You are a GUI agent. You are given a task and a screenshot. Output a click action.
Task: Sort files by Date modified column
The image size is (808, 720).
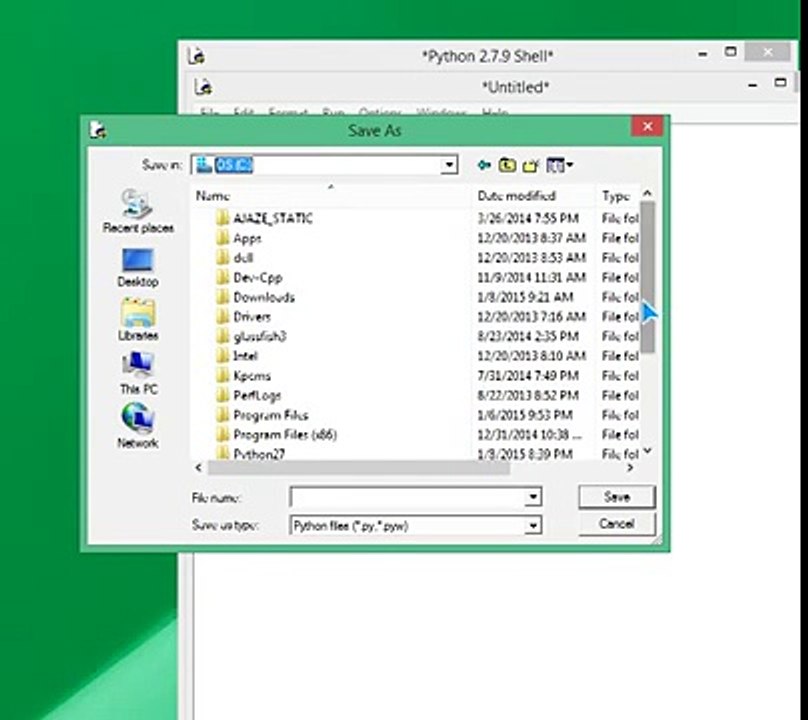(533, 196)
